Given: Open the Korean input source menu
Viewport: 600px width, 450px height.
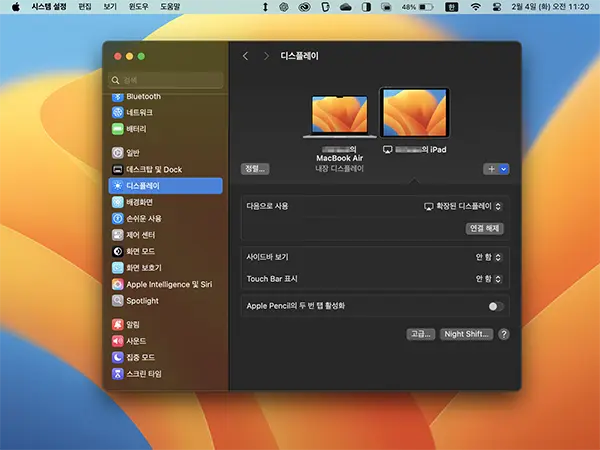Looking at the screenshot, I should point(452,7).
